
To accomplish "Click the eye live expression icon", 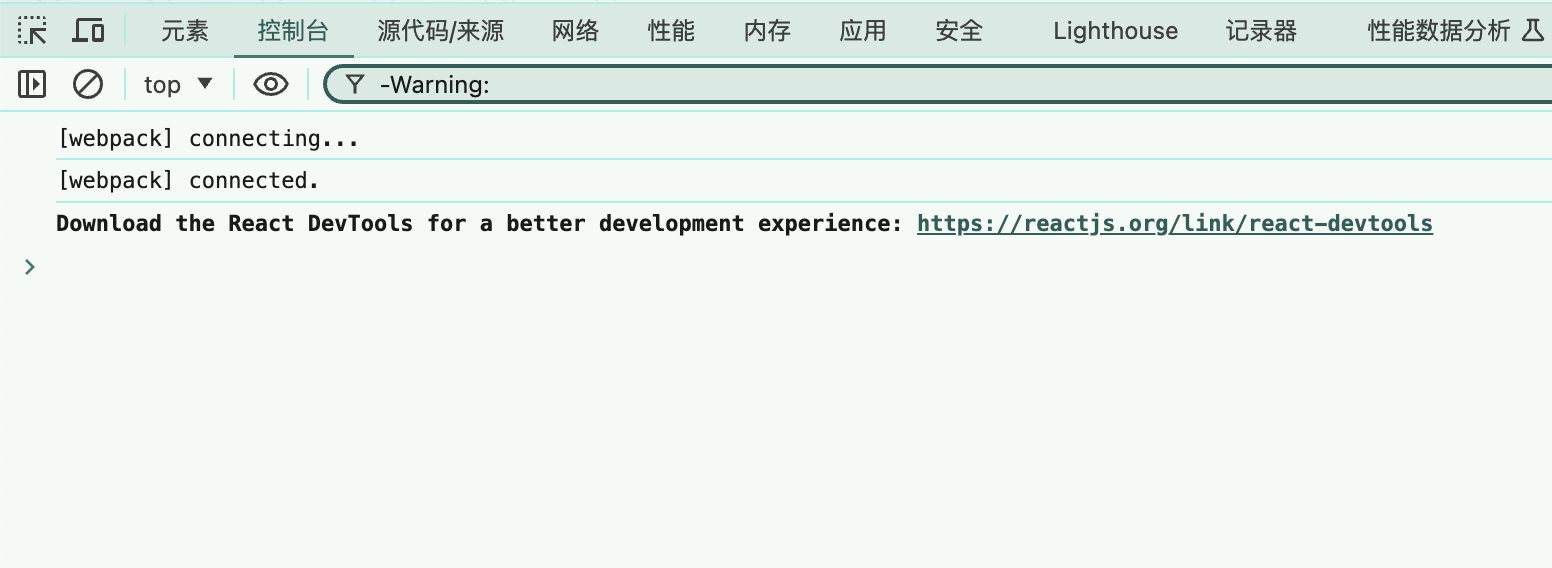I will click(270, 85).
